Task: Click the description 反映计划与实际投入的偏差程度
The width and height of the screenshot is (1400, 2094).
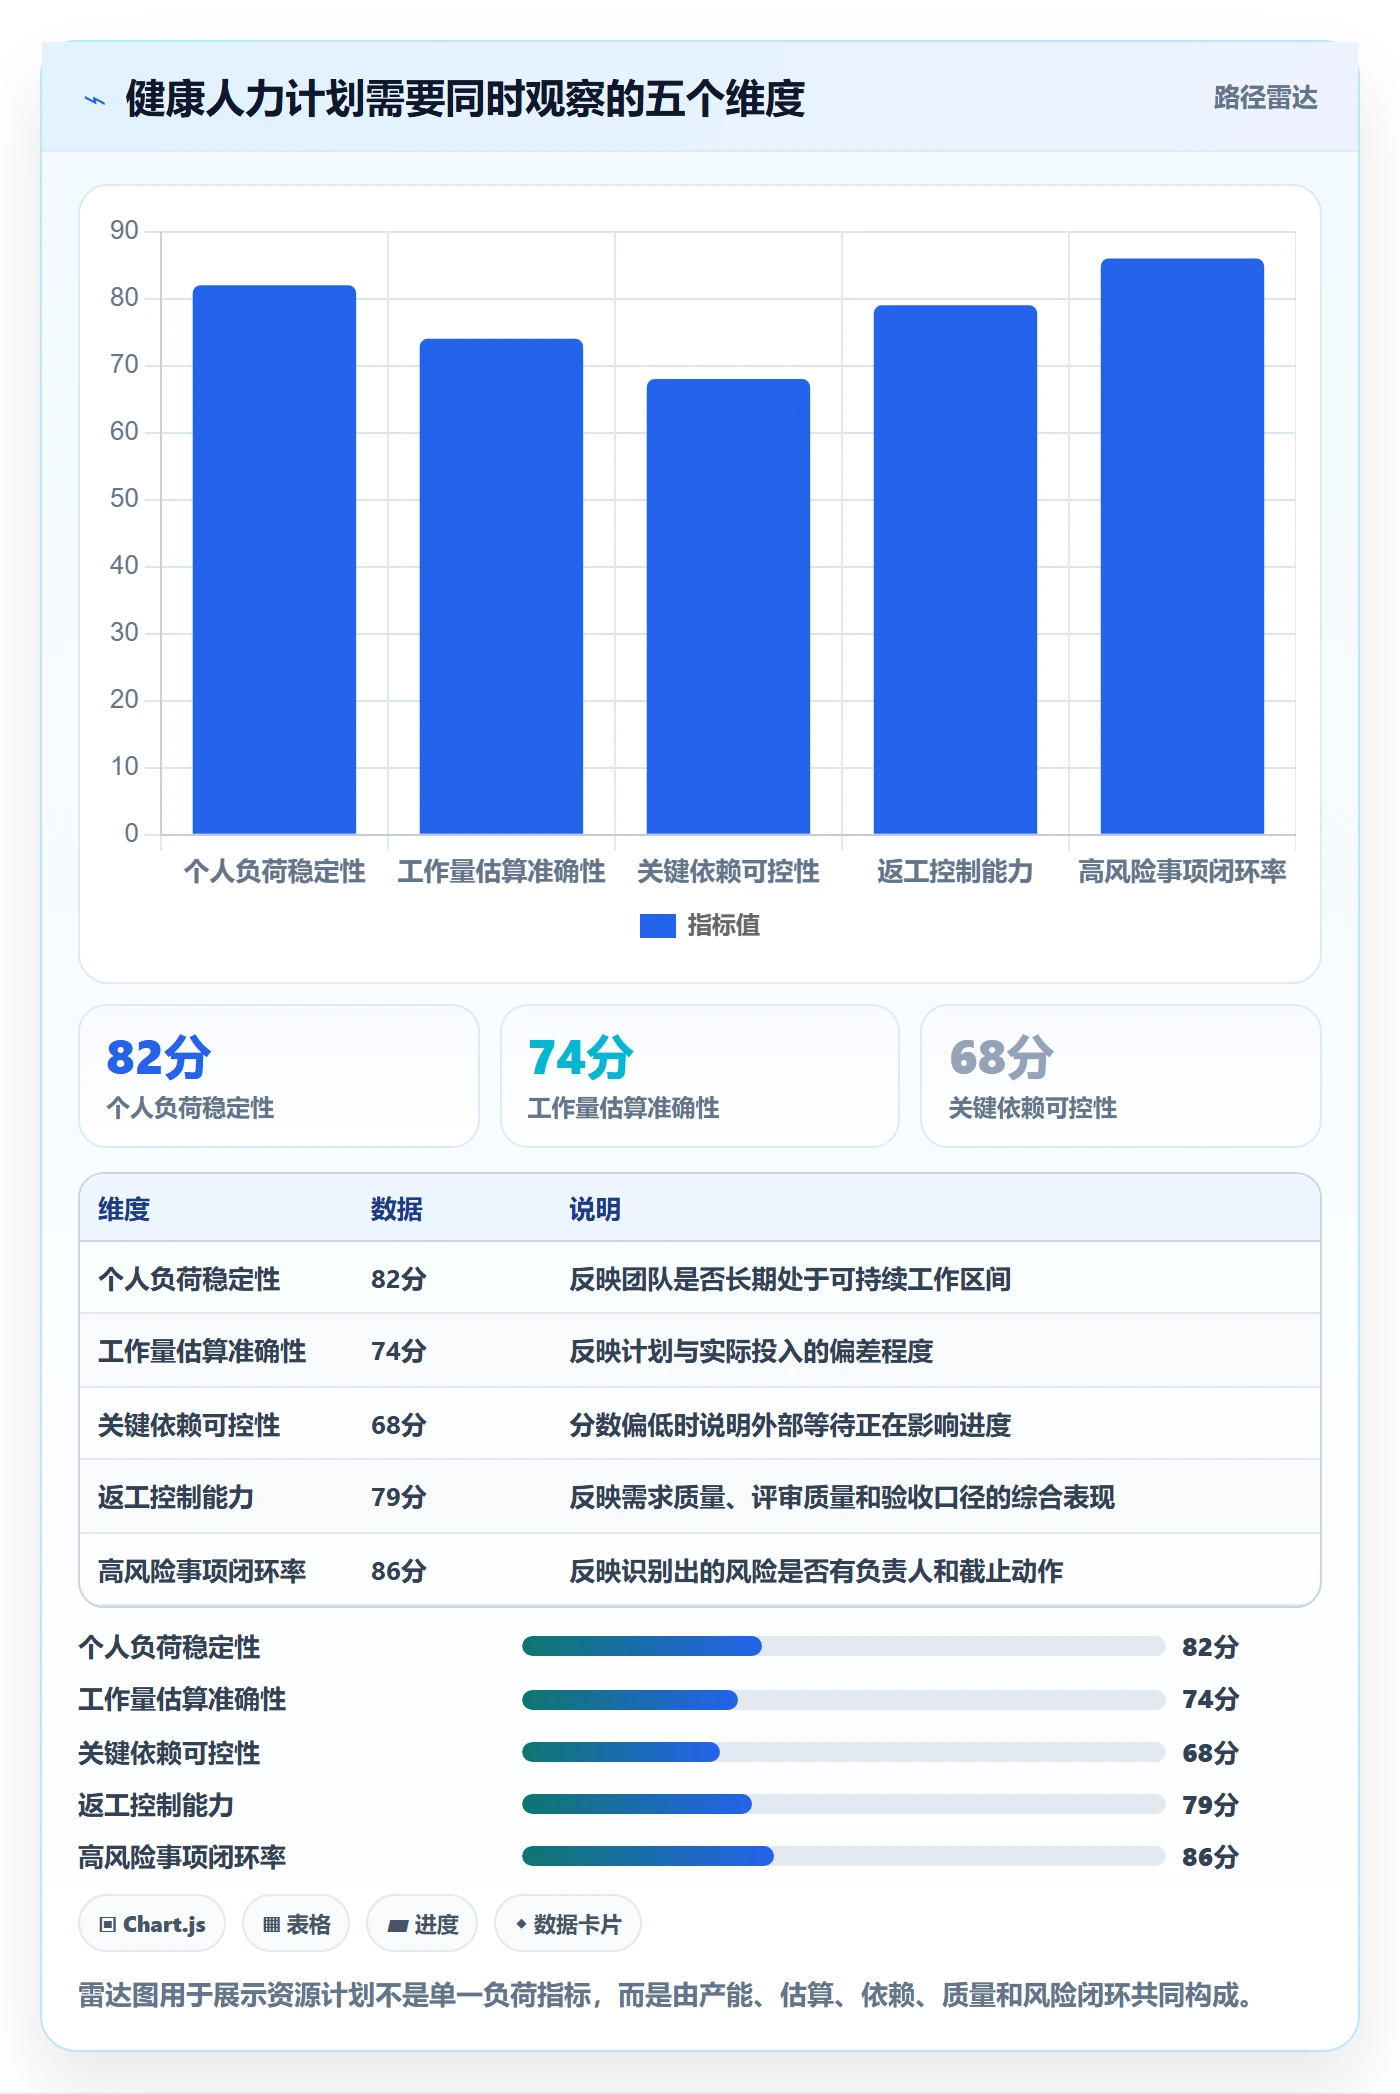Action: click(x=751, y=1351)
